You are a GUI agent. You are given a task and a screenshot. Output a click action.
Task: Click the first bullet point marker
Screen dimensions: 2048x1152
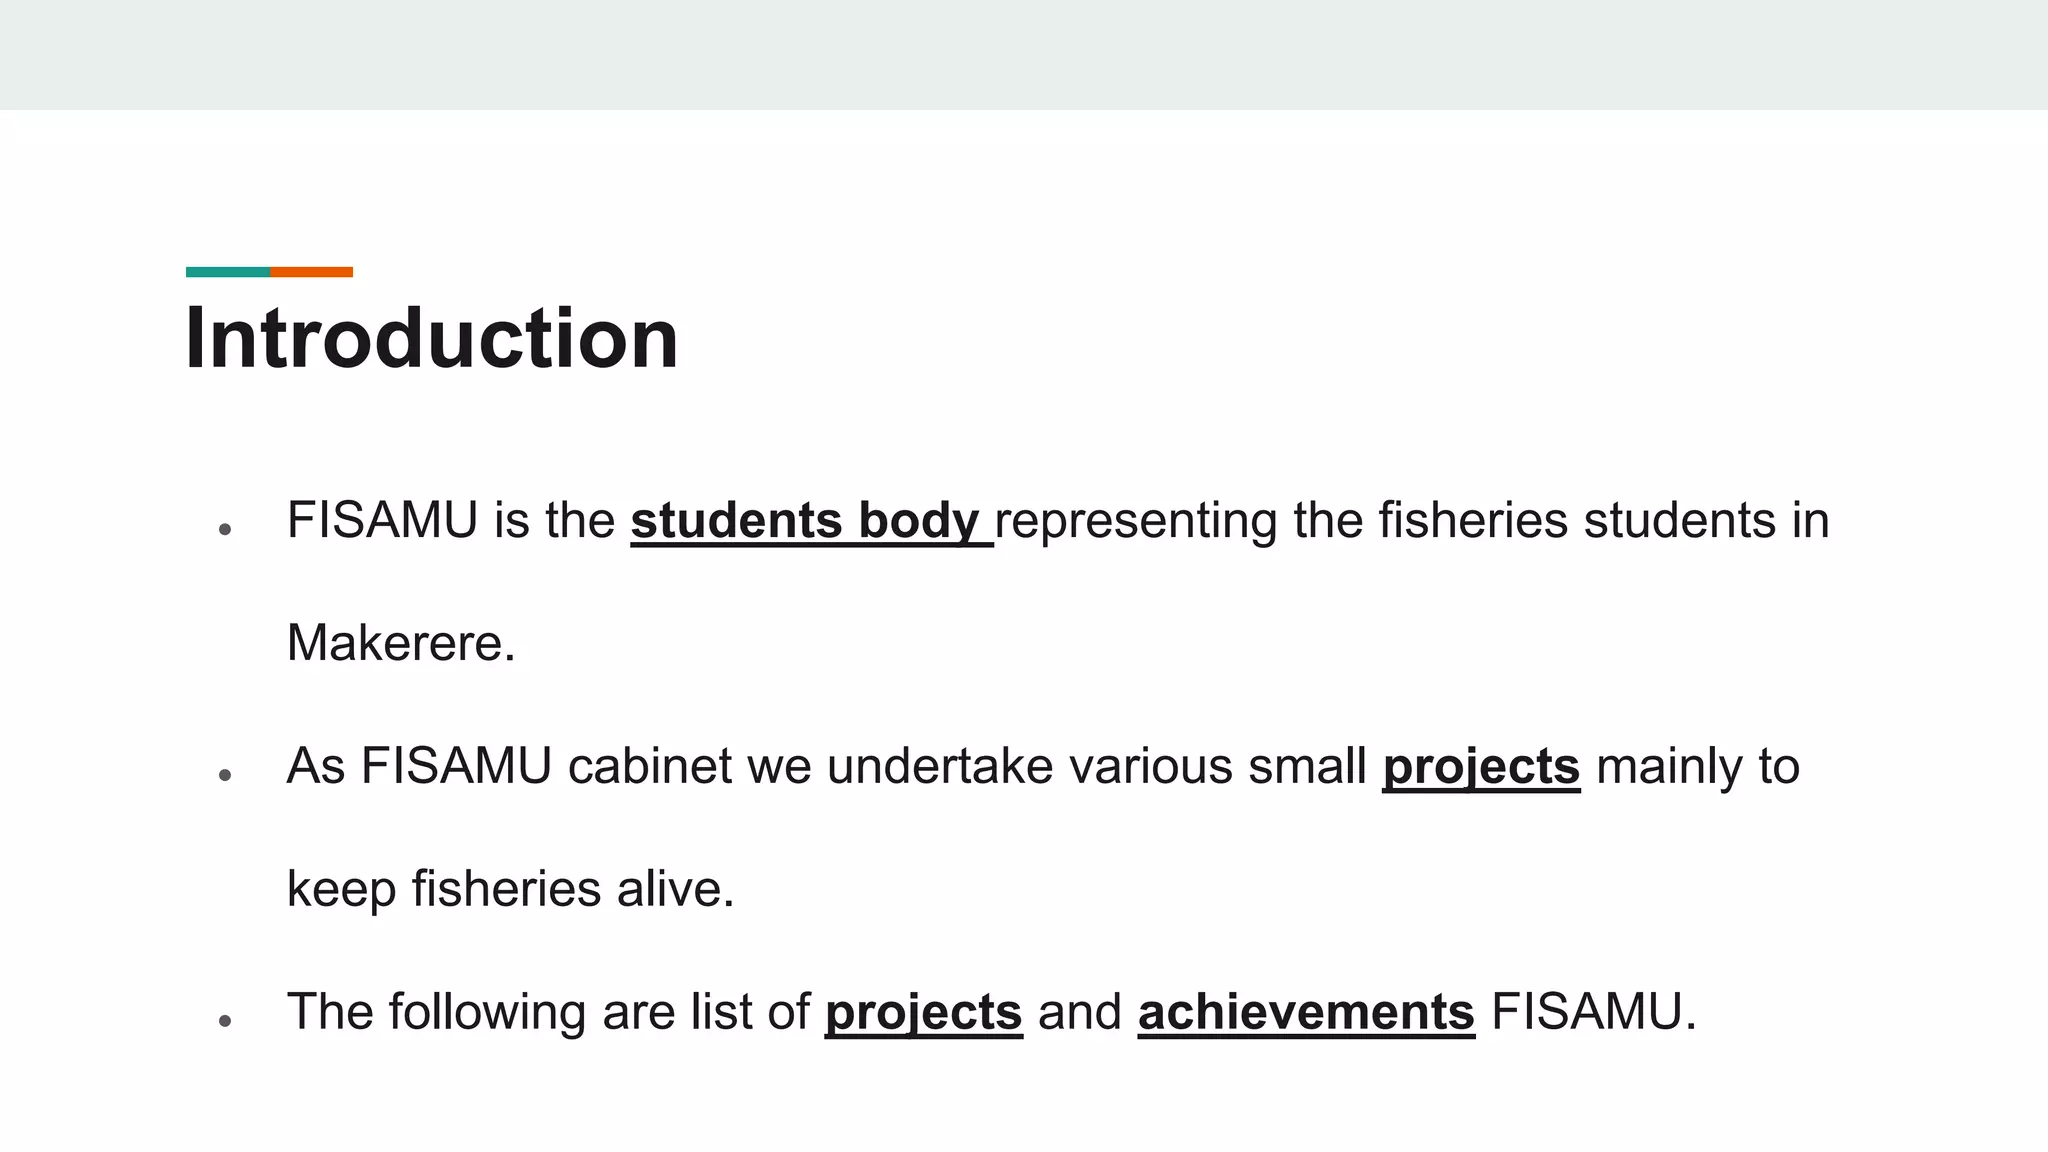click(225, 529)
